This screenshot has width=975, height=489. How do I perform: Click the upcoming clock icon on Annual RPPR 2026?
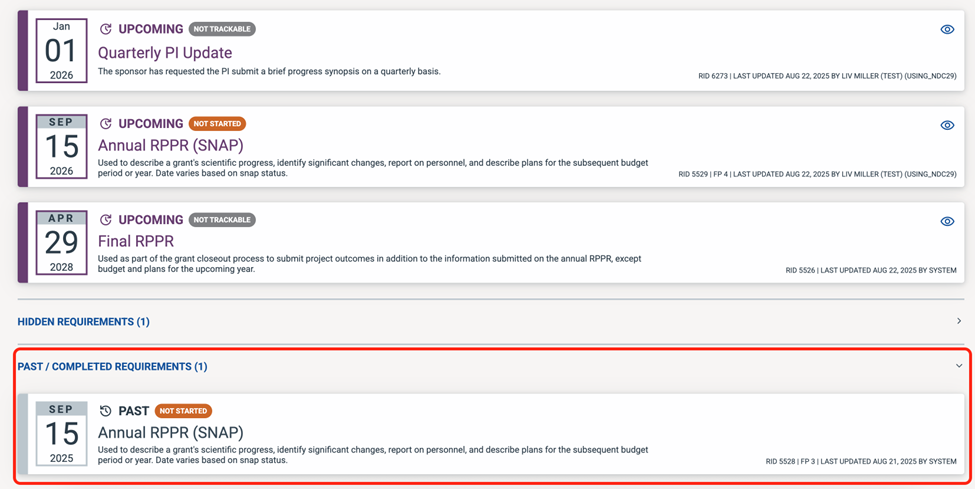[105, 124]
